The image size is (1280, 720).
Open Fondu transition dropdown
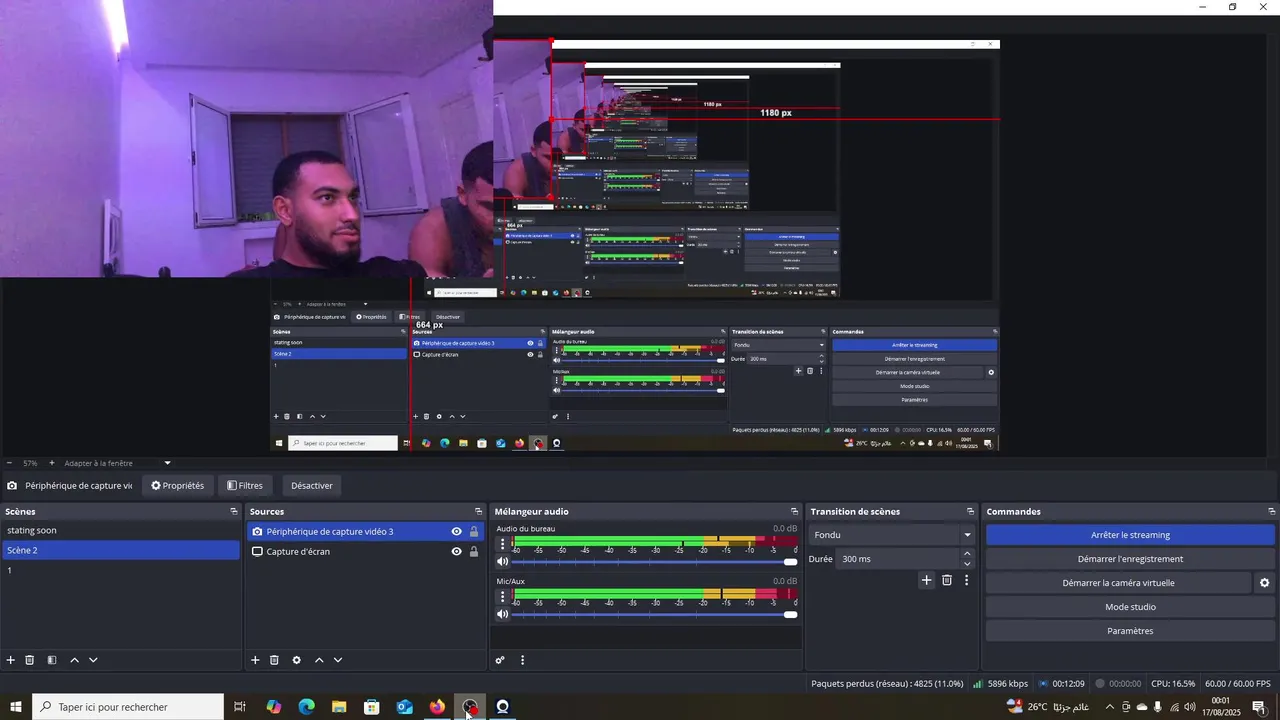pos(893,535)
